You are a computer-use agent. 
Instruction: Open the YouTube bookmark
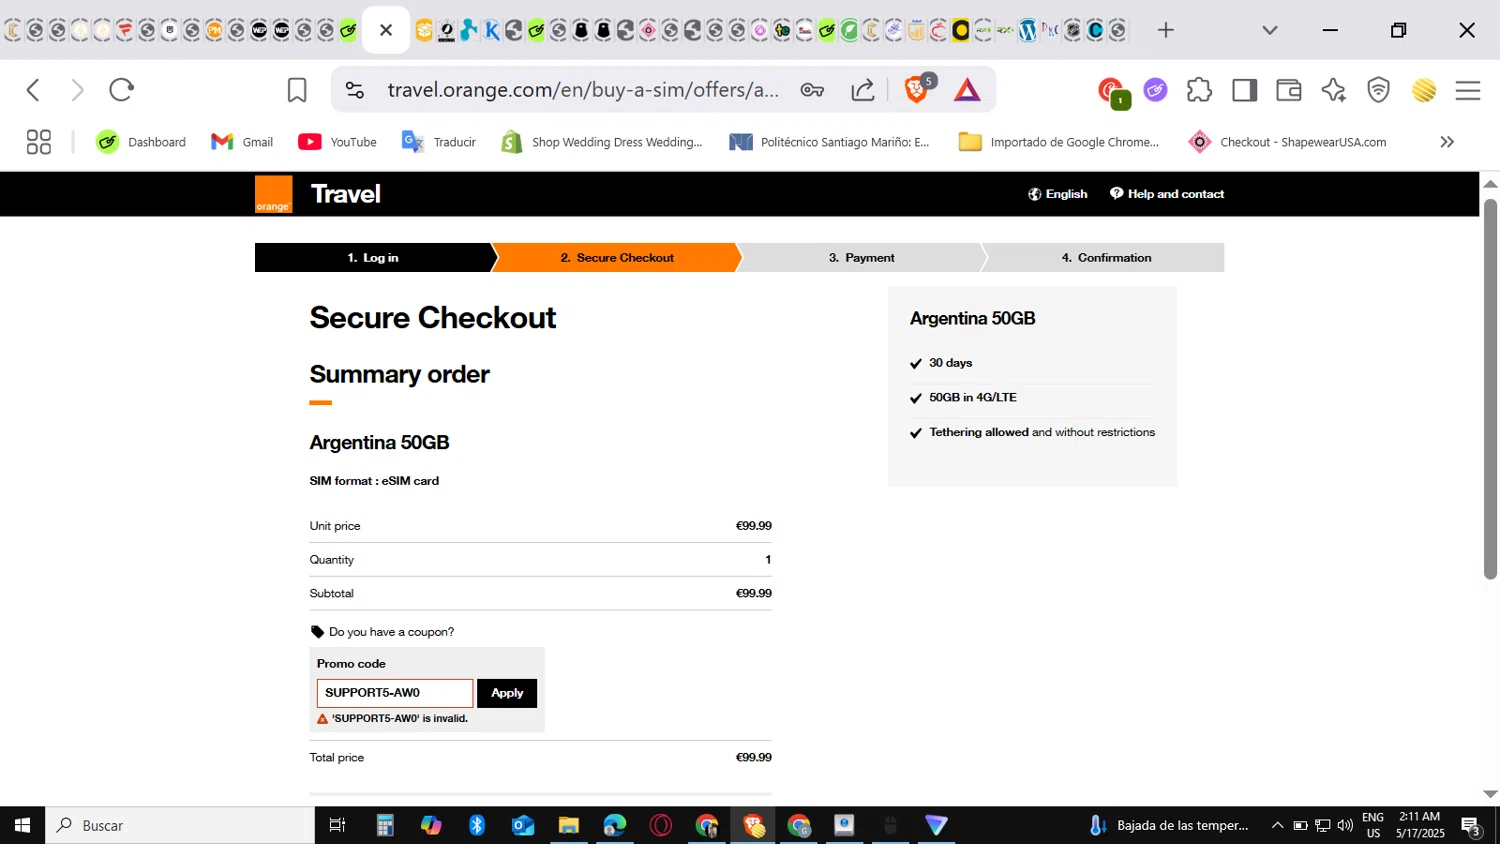[x=337, y=142]
